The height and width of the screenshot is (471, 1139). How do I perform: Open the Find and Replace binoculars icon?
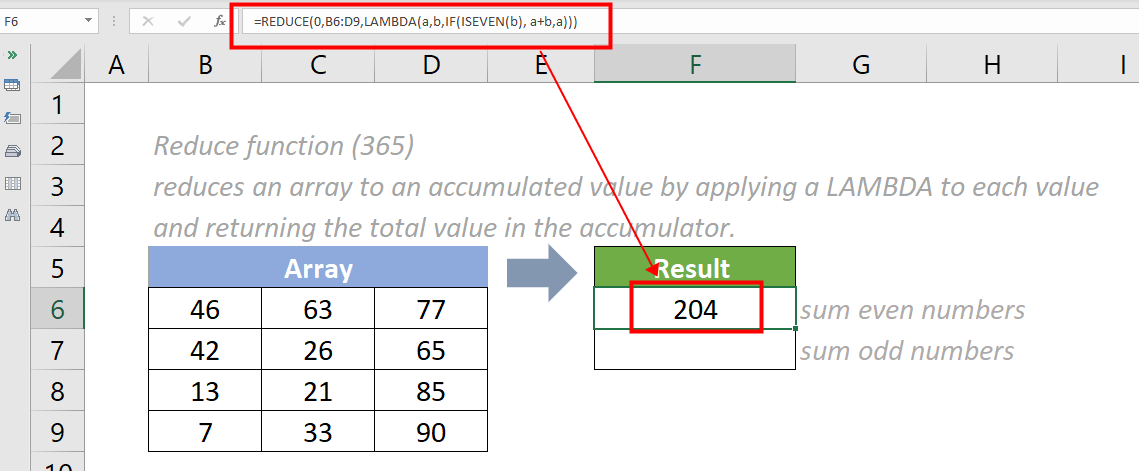[12, 215]
